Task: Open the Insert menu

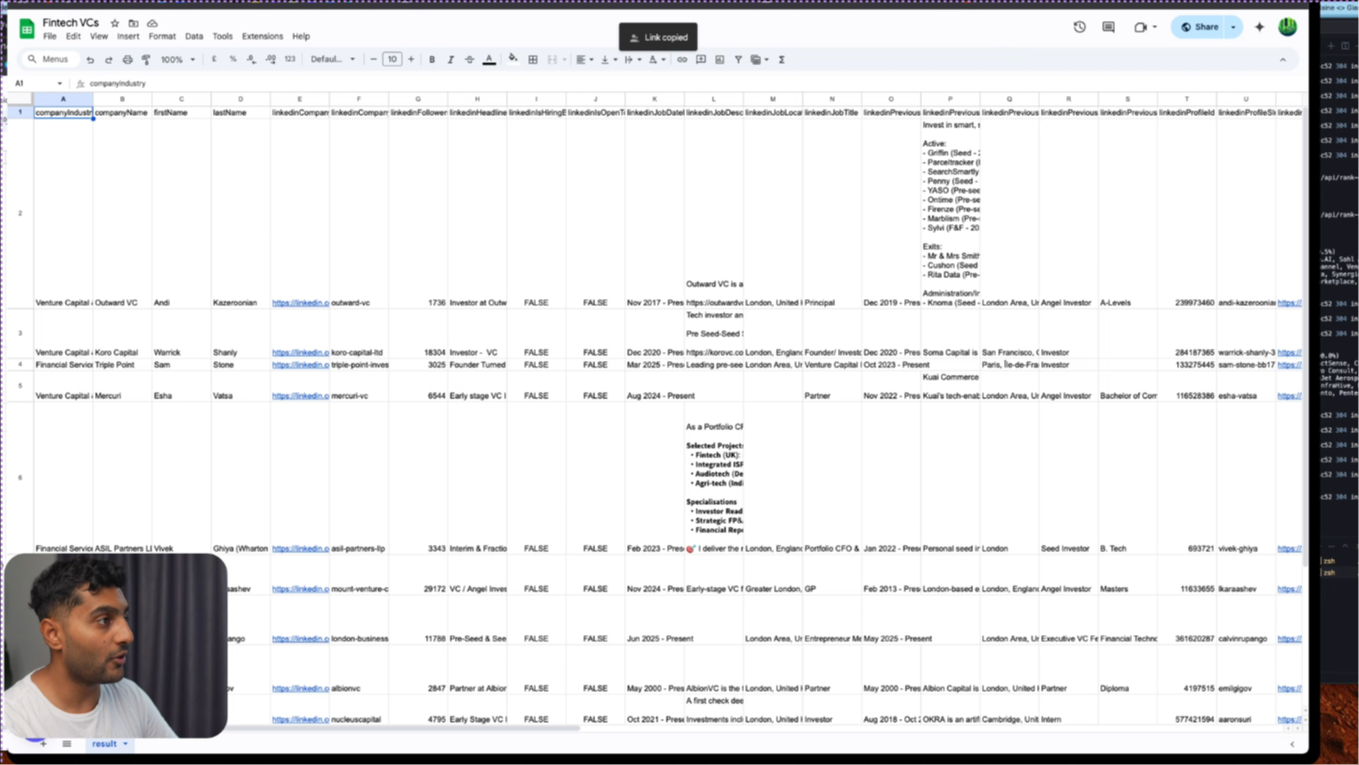Action: tap(128, 37)
